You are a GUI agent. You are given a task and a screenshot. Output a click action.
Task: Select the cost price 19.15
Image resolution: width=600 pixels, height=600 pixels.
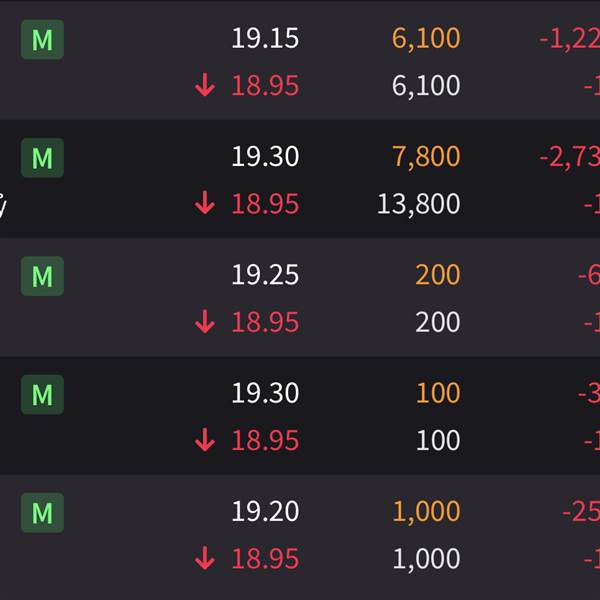coord(265,38)
